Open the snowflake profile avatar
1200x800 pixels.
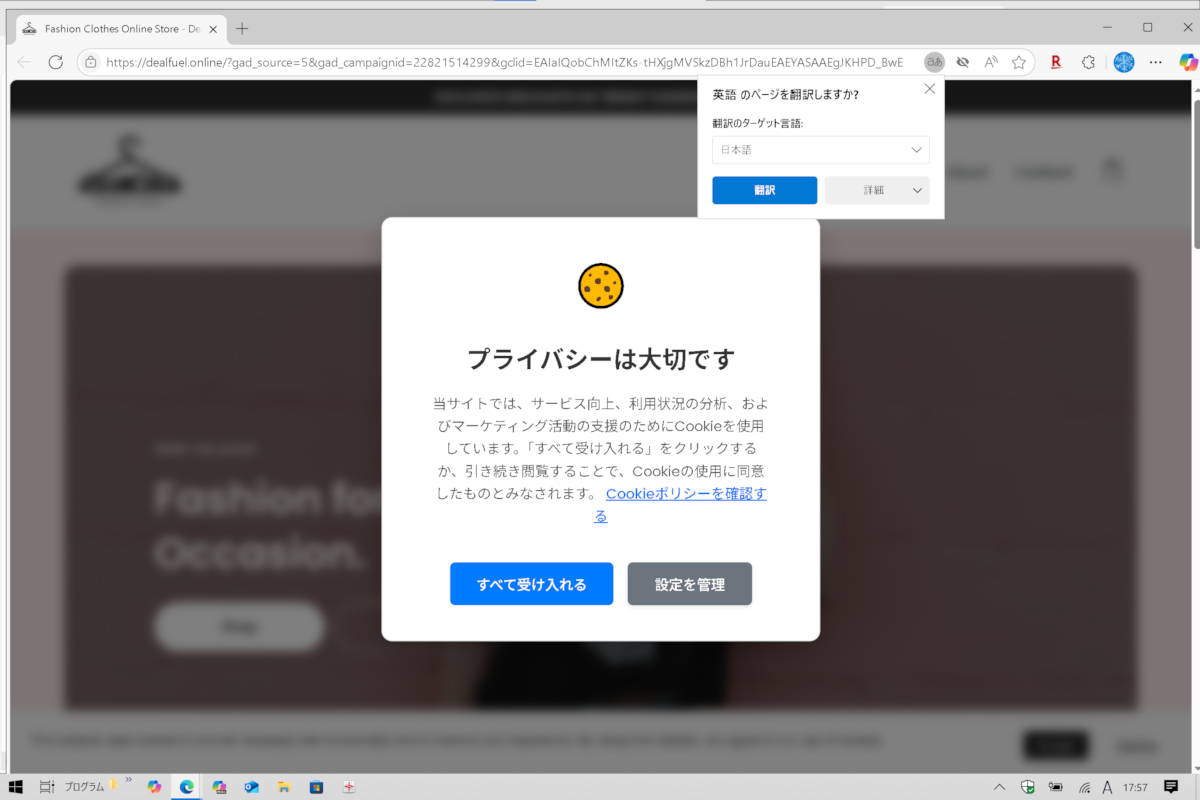pos(1124,62)
